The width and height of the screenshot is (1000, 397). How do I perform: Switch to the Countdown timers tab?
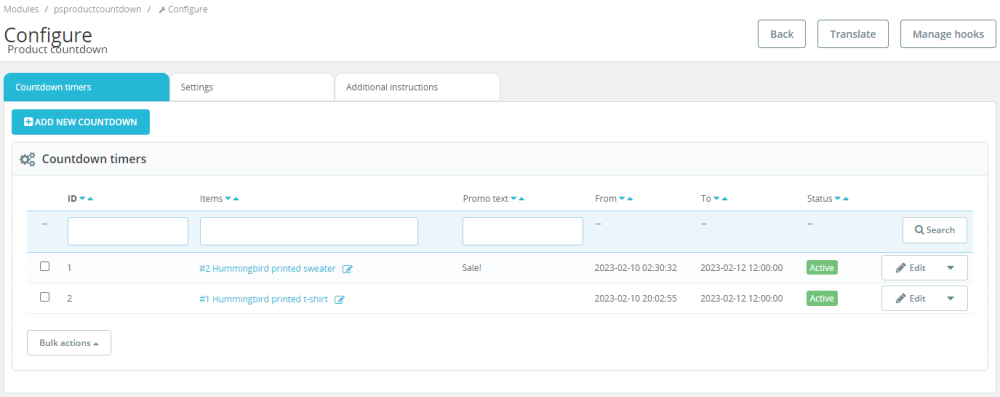pyautogui.click(x=86, y=87)
